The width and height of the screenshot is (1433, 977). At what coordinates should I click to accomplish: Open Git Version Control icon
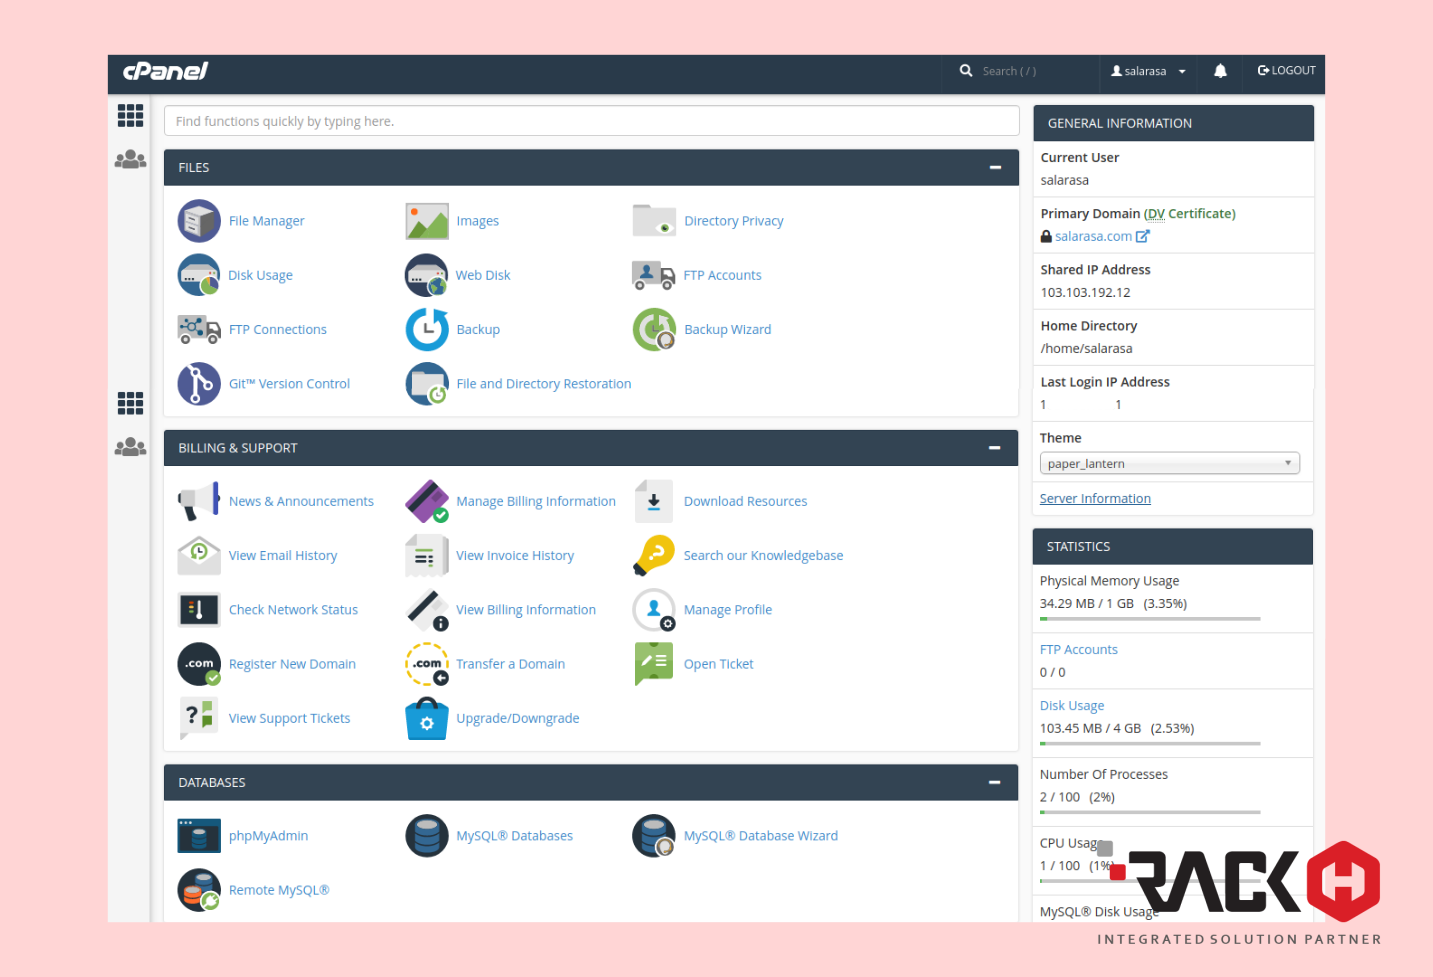tap(199, 383)
